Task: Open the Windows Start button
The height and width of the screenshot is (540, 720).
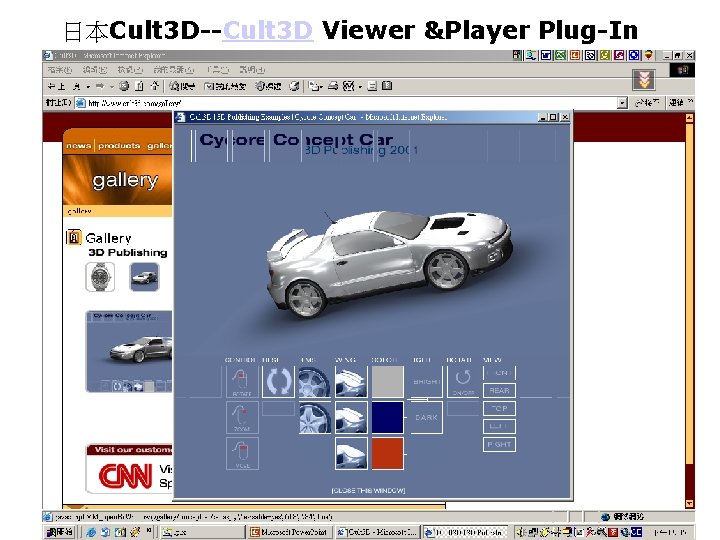Action: tap(60, 532)
